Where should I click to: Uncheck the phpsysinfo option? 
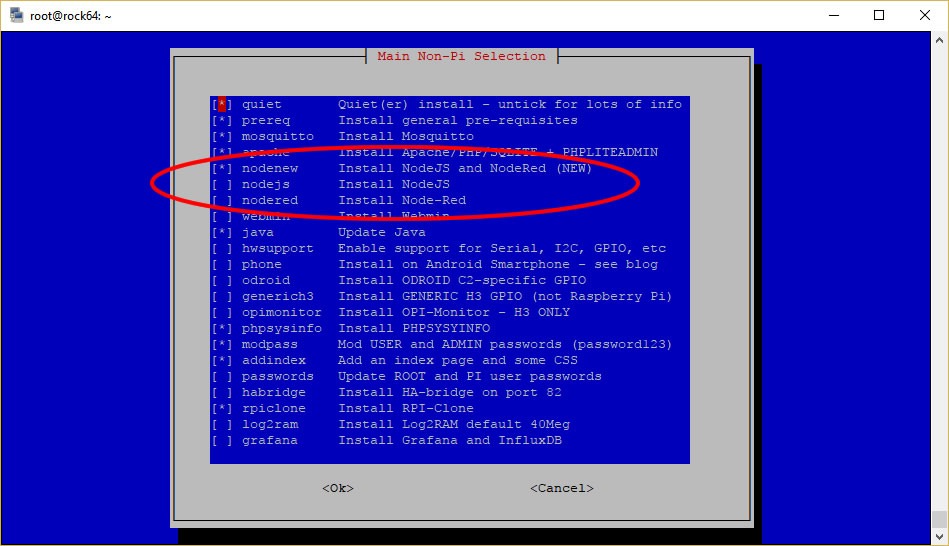pos(222,328)
